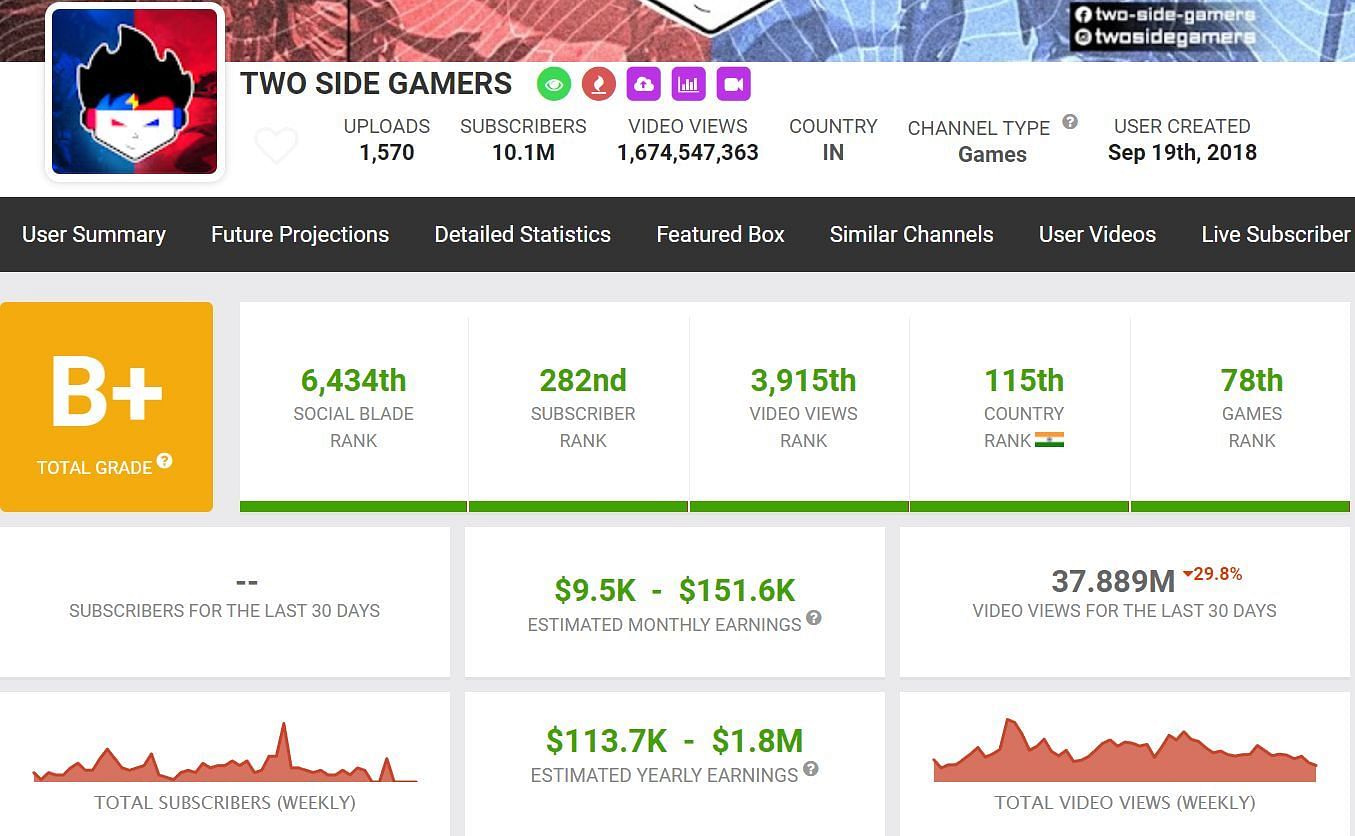
Task: Click help icon for Estimated Monthly Earnings
Action: pos(814,618)
